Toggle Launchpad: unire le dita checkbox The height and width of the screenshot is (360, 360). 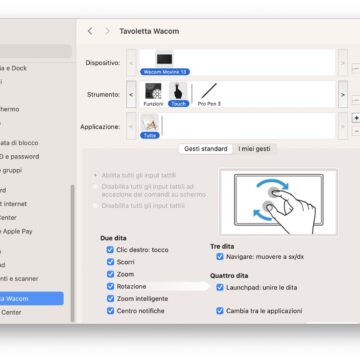pos(220,287)
